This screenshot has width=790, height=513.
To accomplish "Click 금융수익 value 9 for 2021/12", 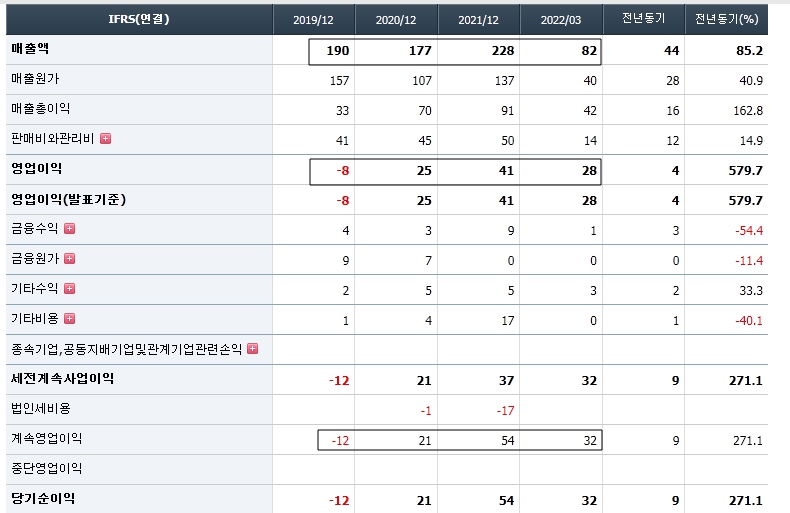I will point(511,231).
